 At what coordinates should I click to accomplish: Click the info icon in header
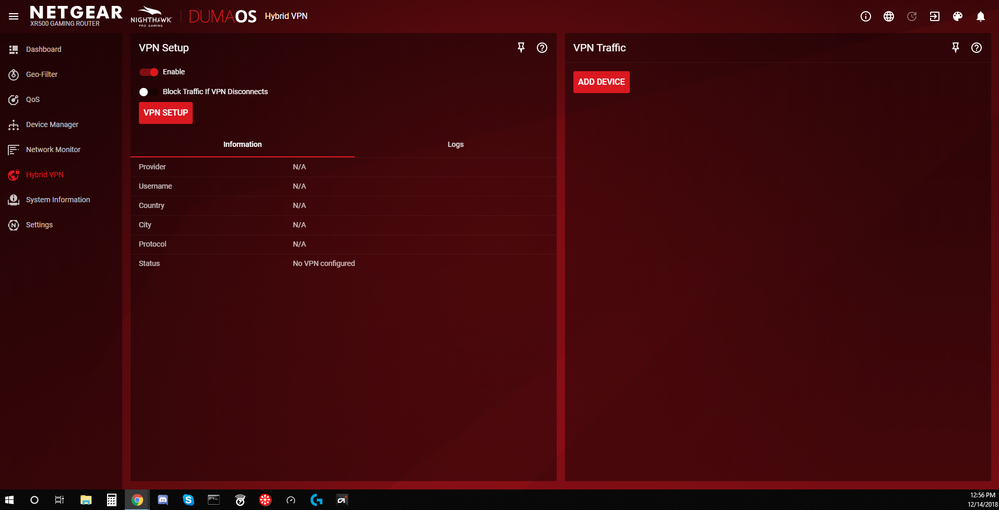tap(865, 17)
